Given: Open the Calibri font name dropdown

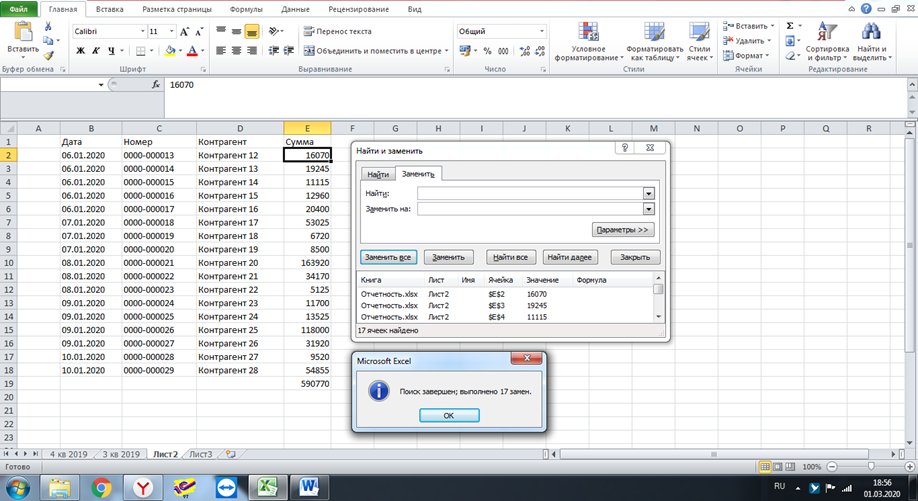Looking at the screenshot, I should coord(142,32).
